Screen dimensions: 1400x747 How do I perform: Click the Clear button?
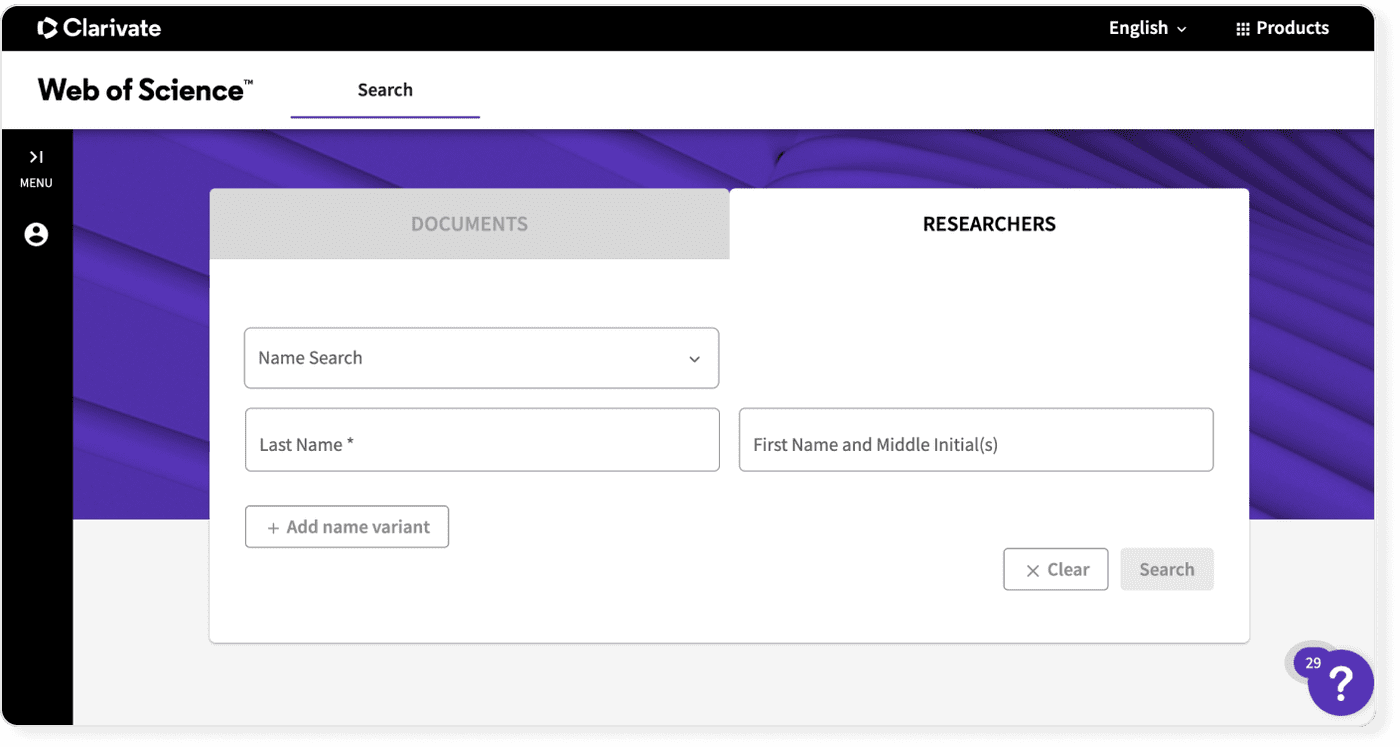point(1056,569)
